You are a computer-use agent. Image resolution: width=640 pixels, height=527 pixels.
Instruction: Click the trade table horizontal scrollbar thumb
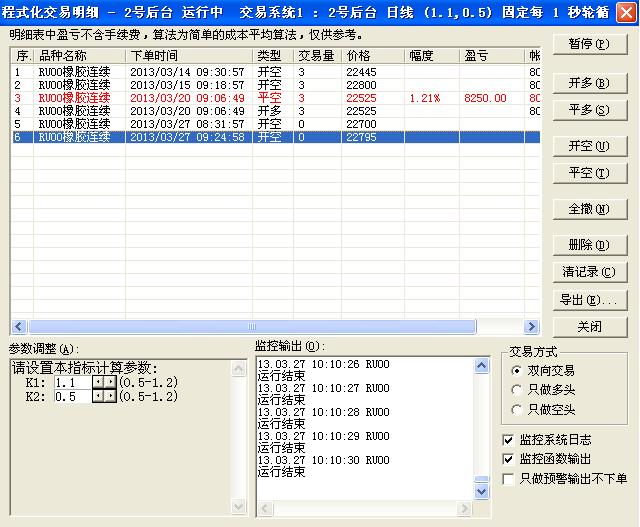pyautogui.click(x=252, y=327)
